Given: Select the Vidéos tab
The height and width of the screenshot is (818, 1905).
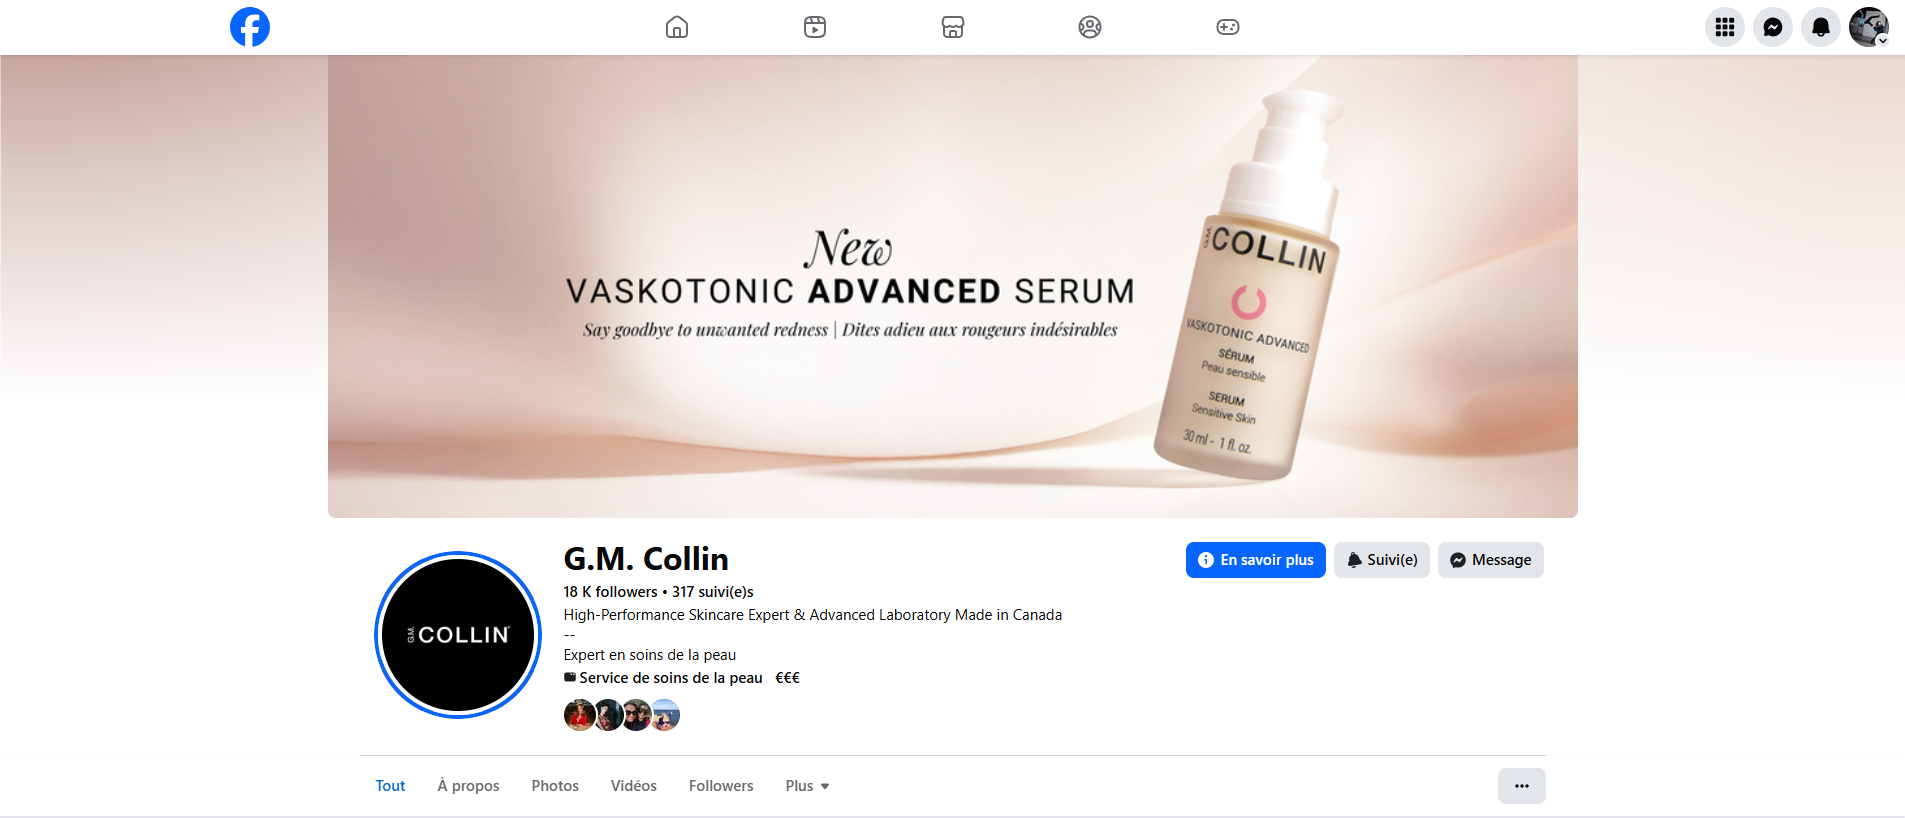Looking at the screenshot, I should coord(634,786).
